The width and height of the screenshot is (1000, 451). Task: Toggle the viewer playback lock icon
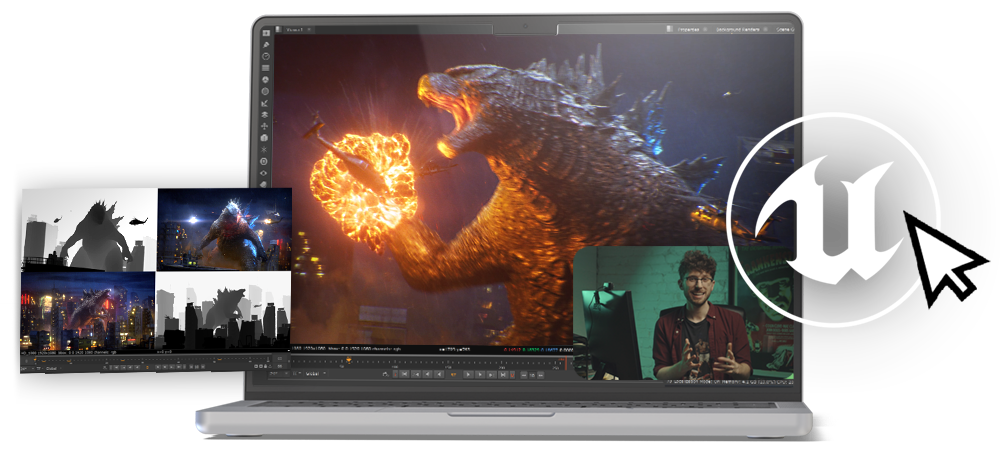click(385, 374)
